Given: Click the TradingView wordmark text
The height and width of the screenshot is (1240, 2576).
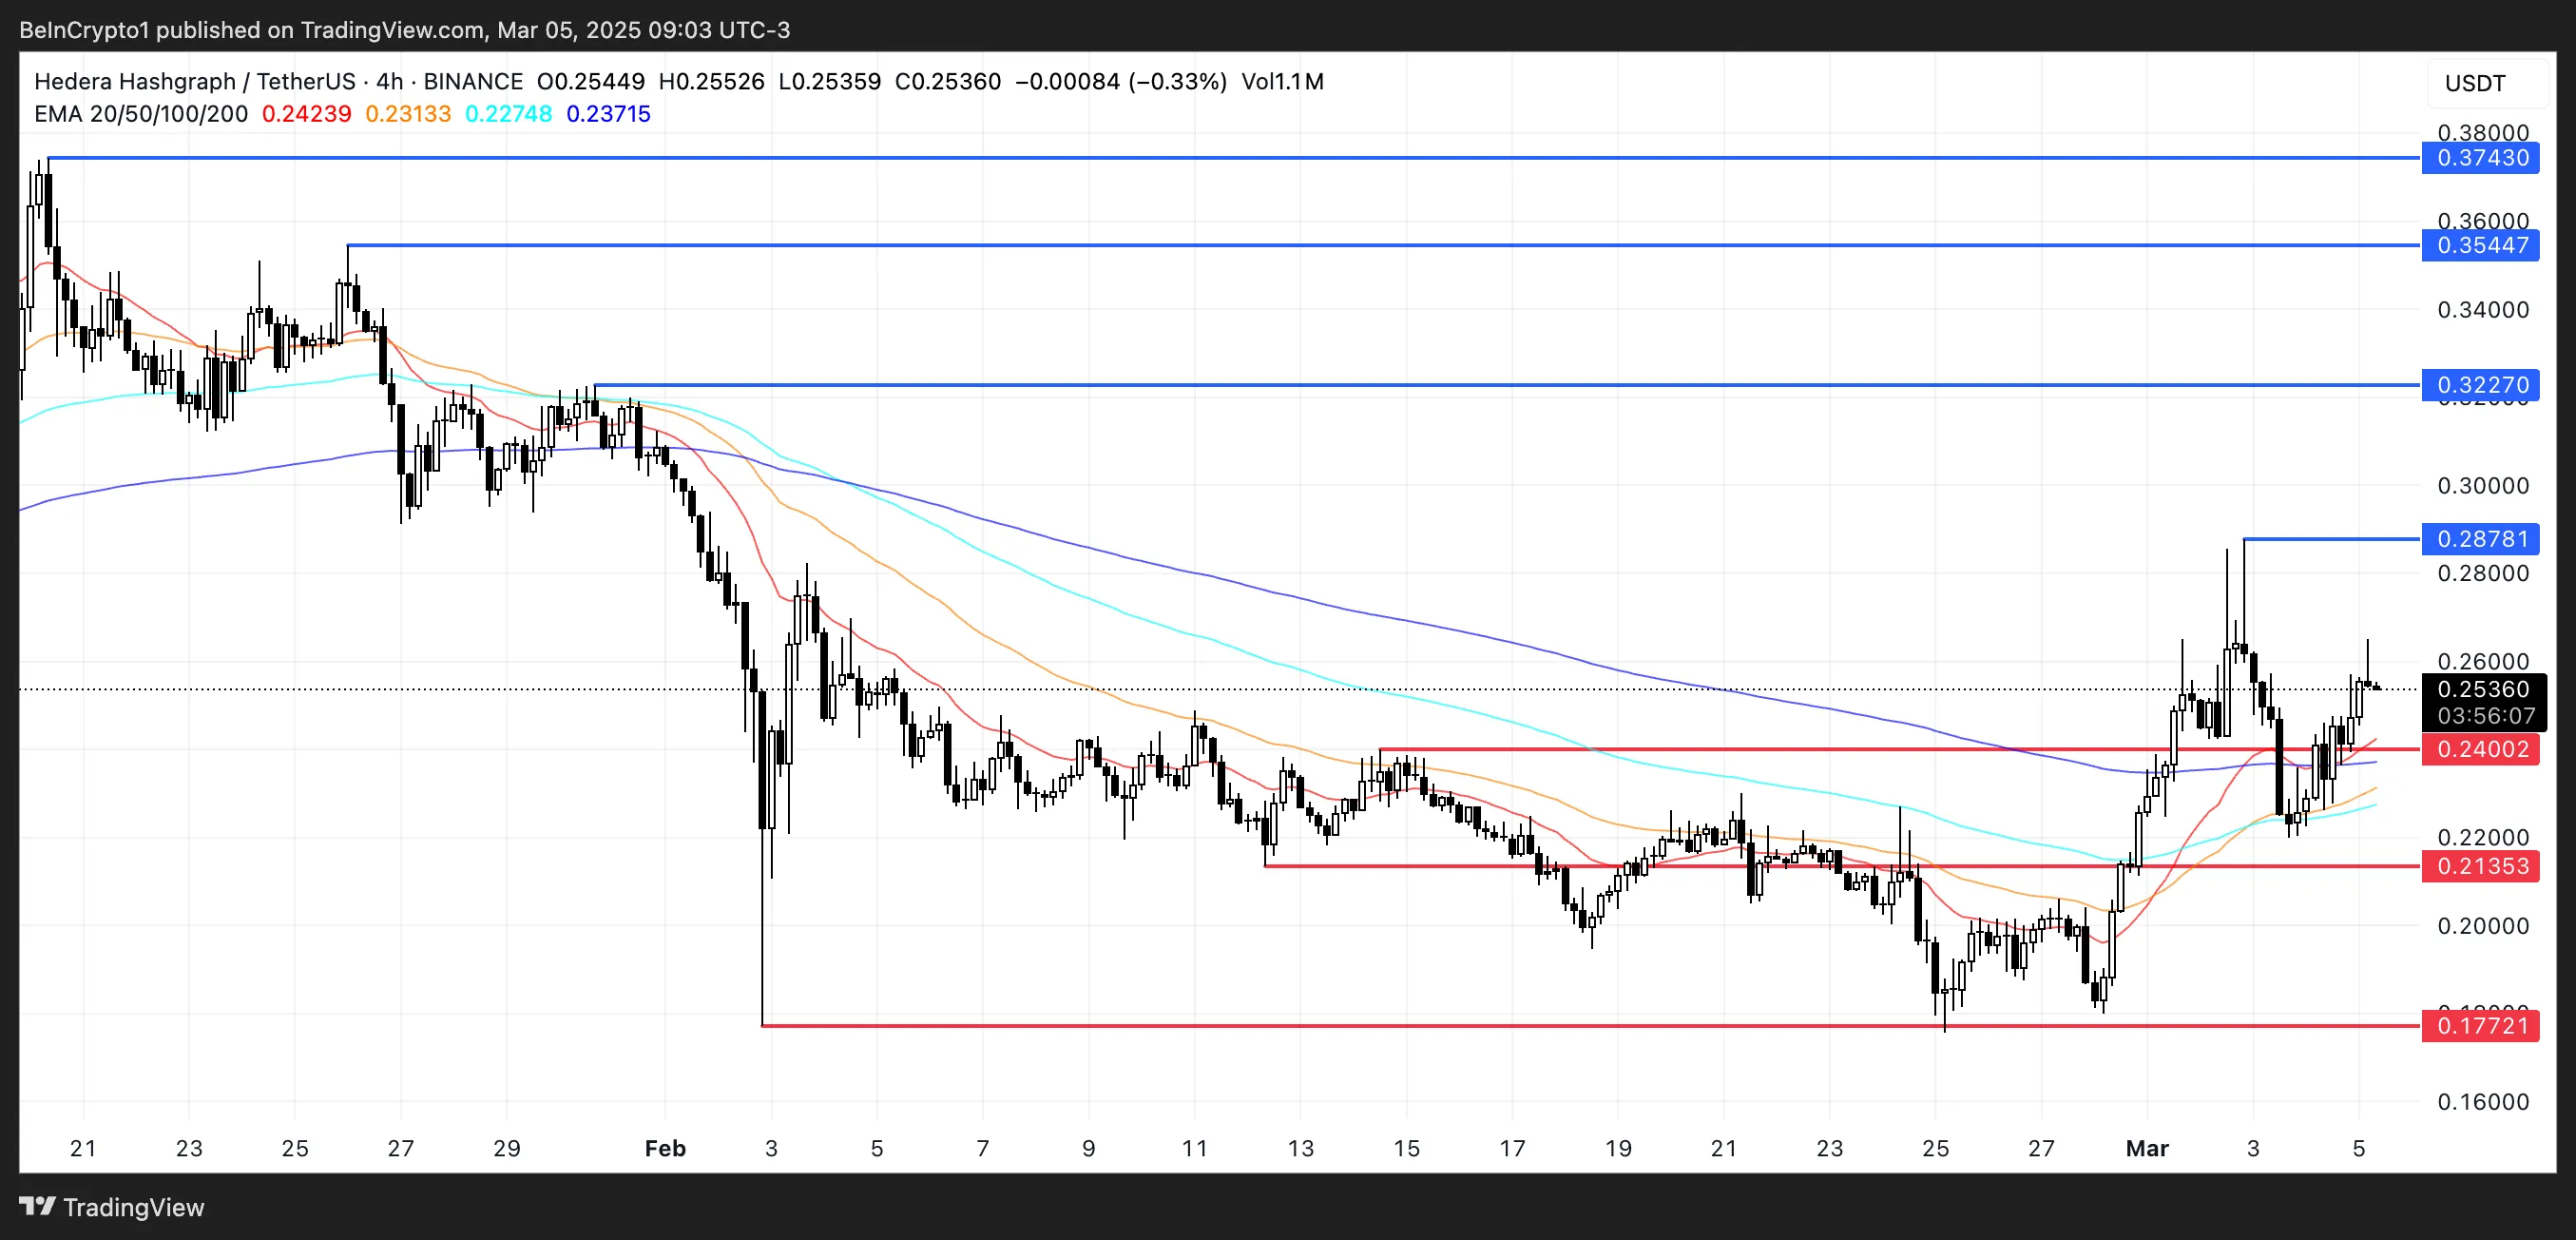Looking at the screenshot, I should (x=133, y=1207).
